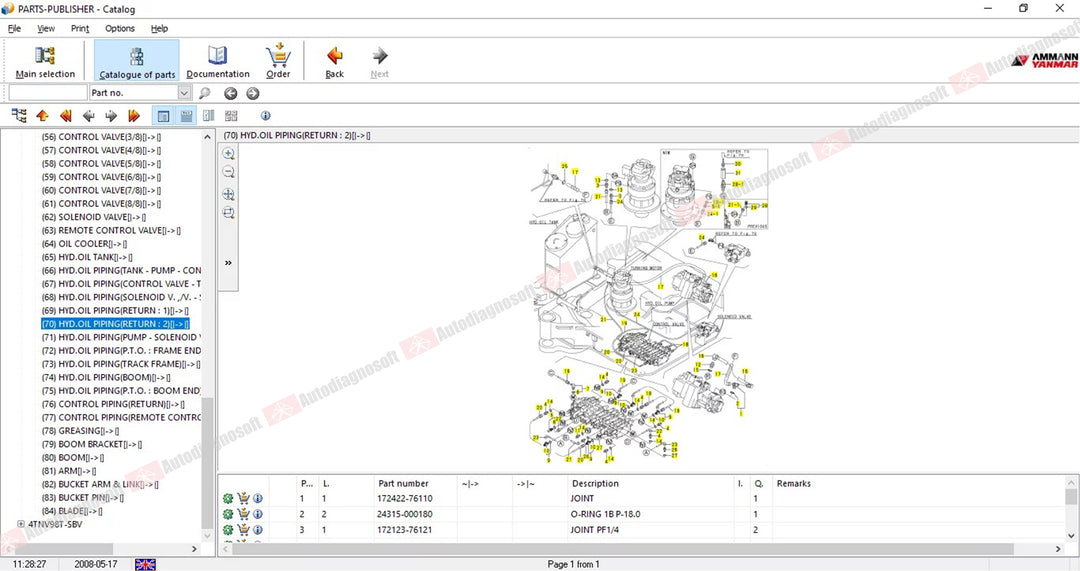
Task: Jump to first with double-left orange arrows
Action: [x=66, y=116]
